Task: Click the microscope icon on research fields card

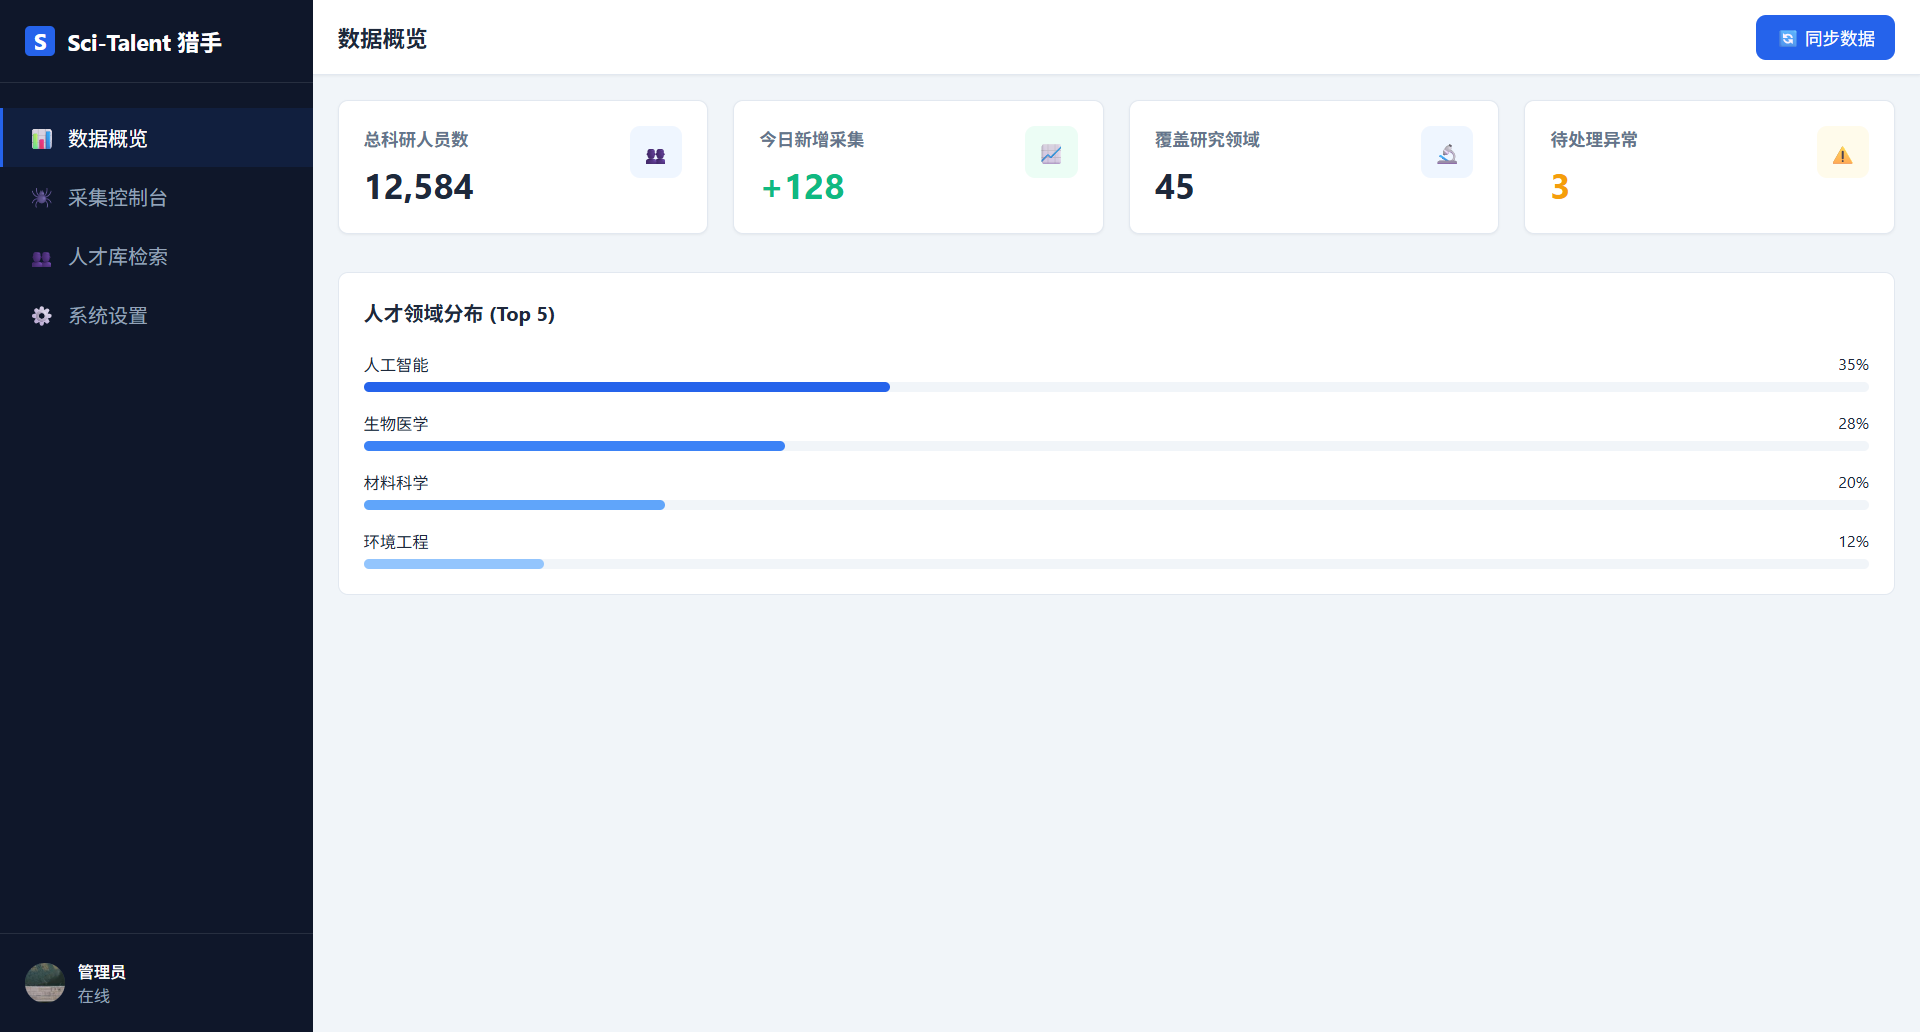Action: click(1446, 153)
